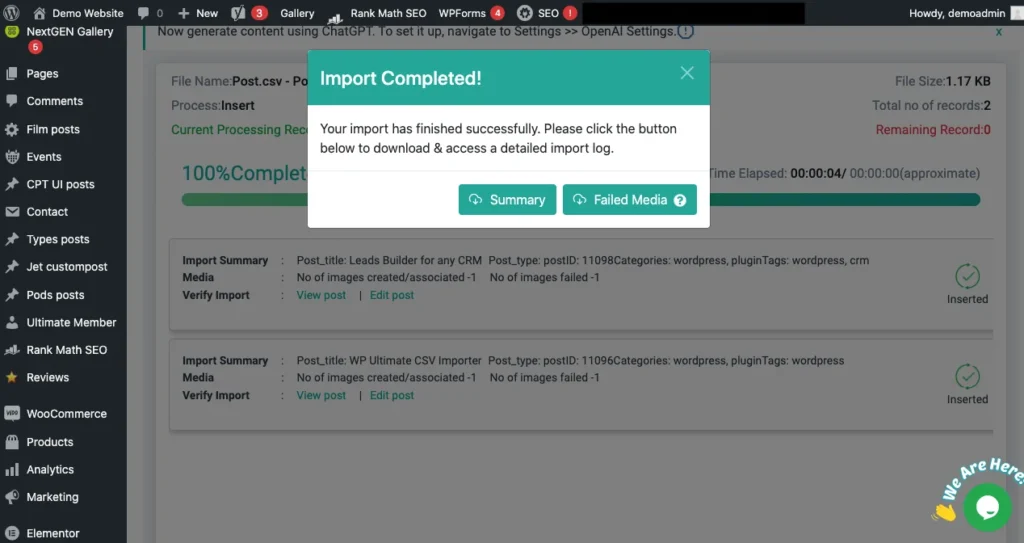This screenshot has height=543, width=1024.
Task: Download the import Summary log
Action: coord(507,200)
